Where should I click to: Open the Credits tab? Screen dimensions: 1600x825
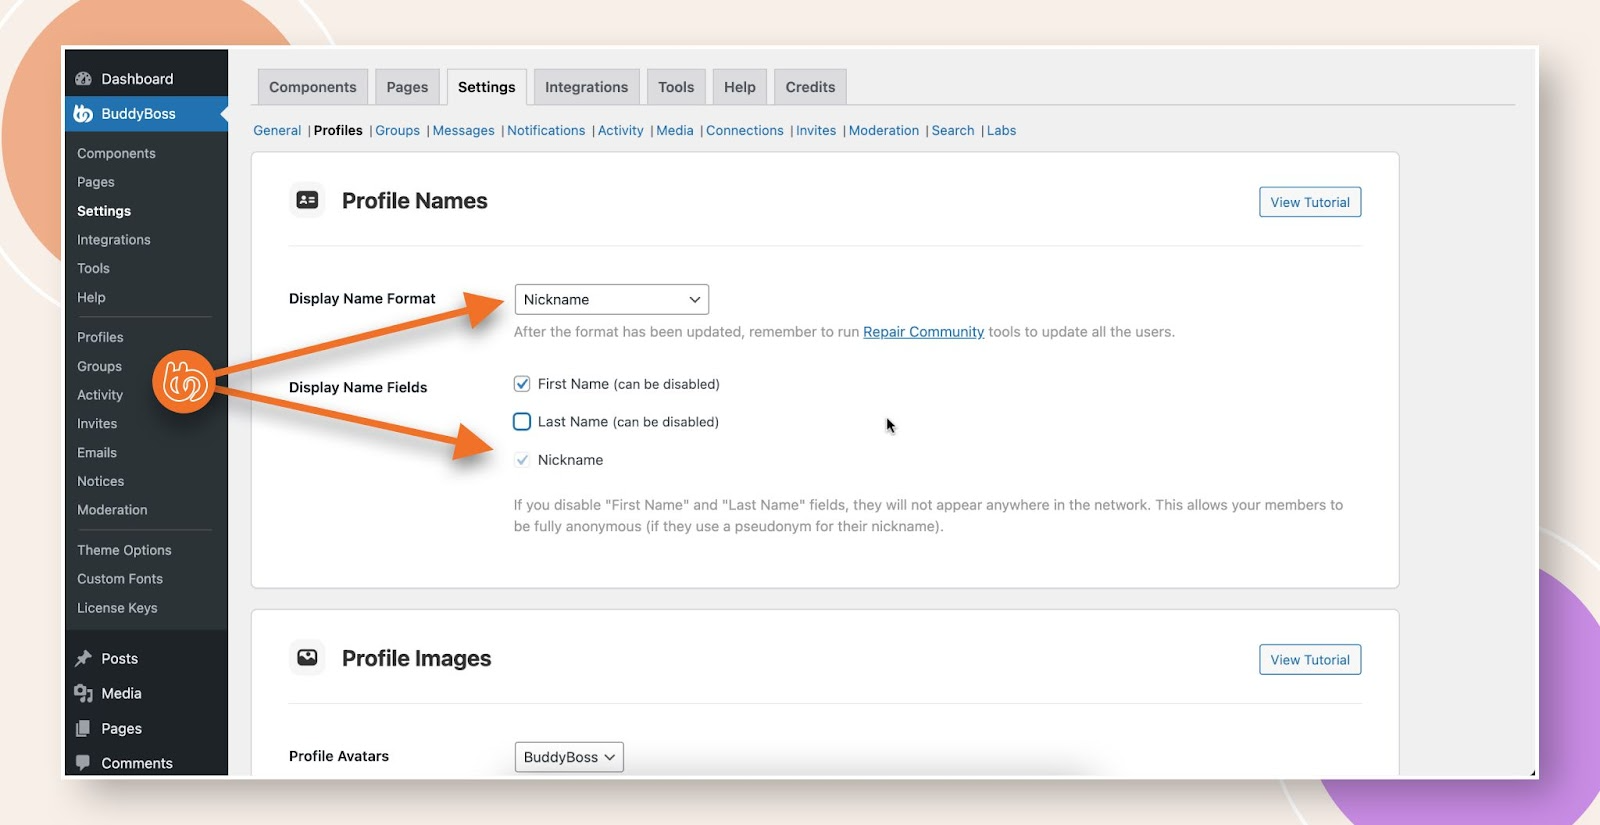tap(810, 87)
